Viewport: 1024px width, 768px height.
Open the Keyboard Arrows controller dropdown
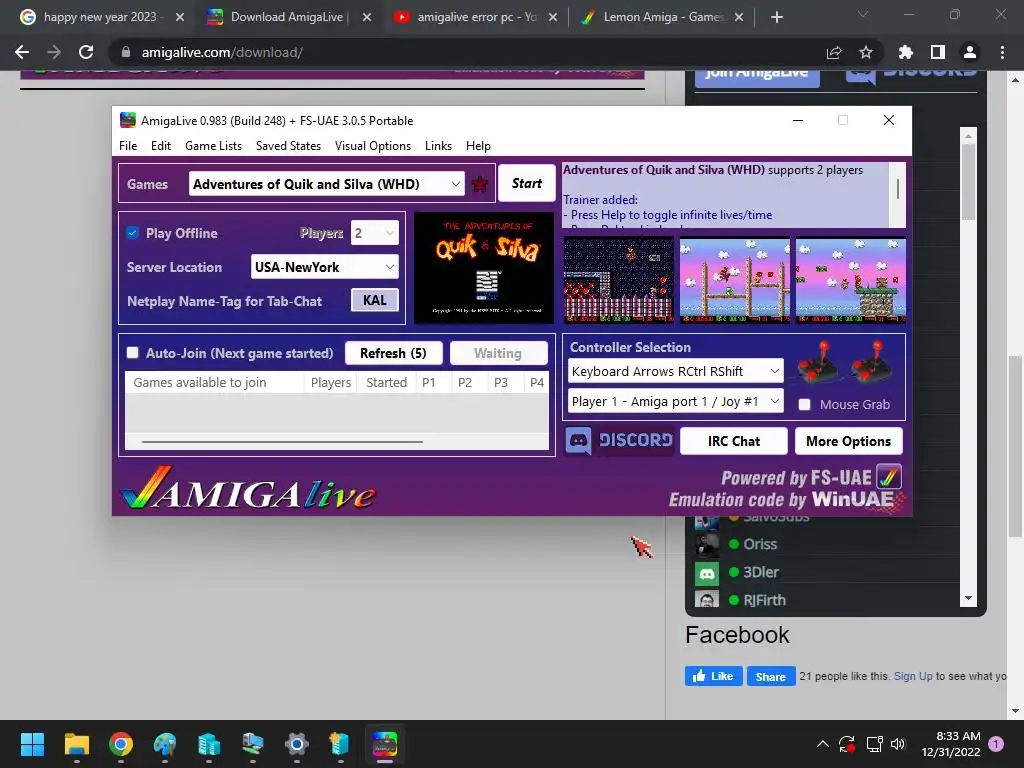pyautogui.click(x=675, y=371)
